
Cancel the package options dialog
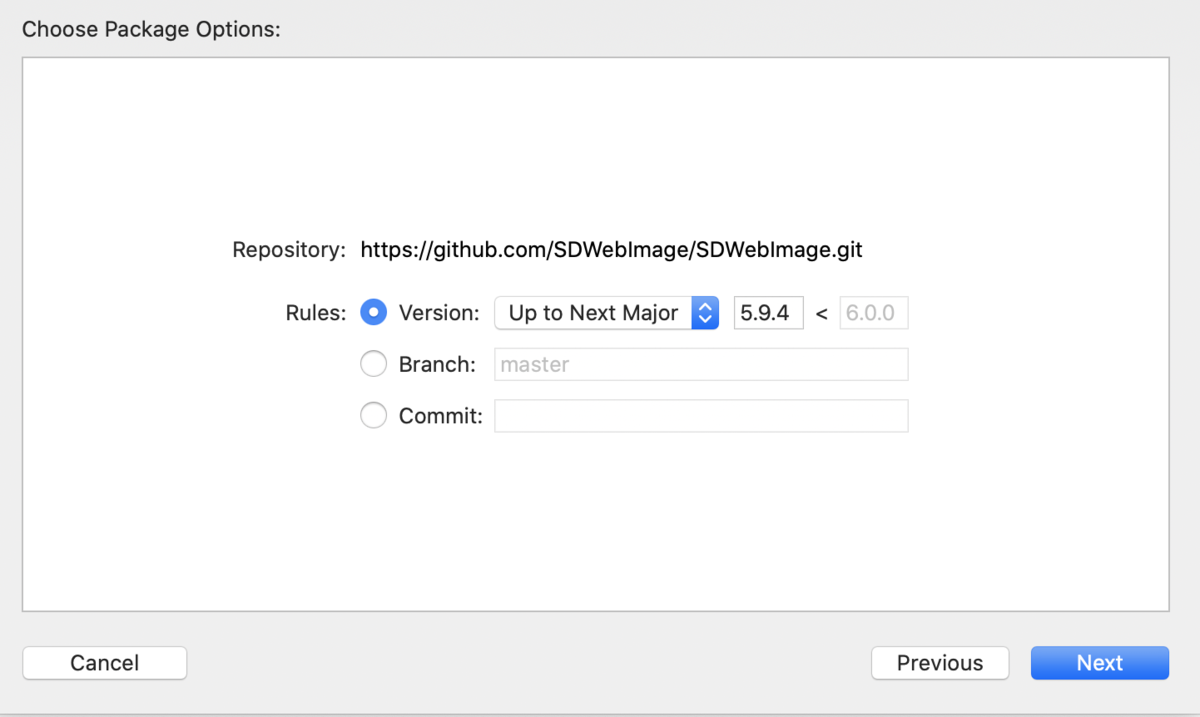point(105,663)
